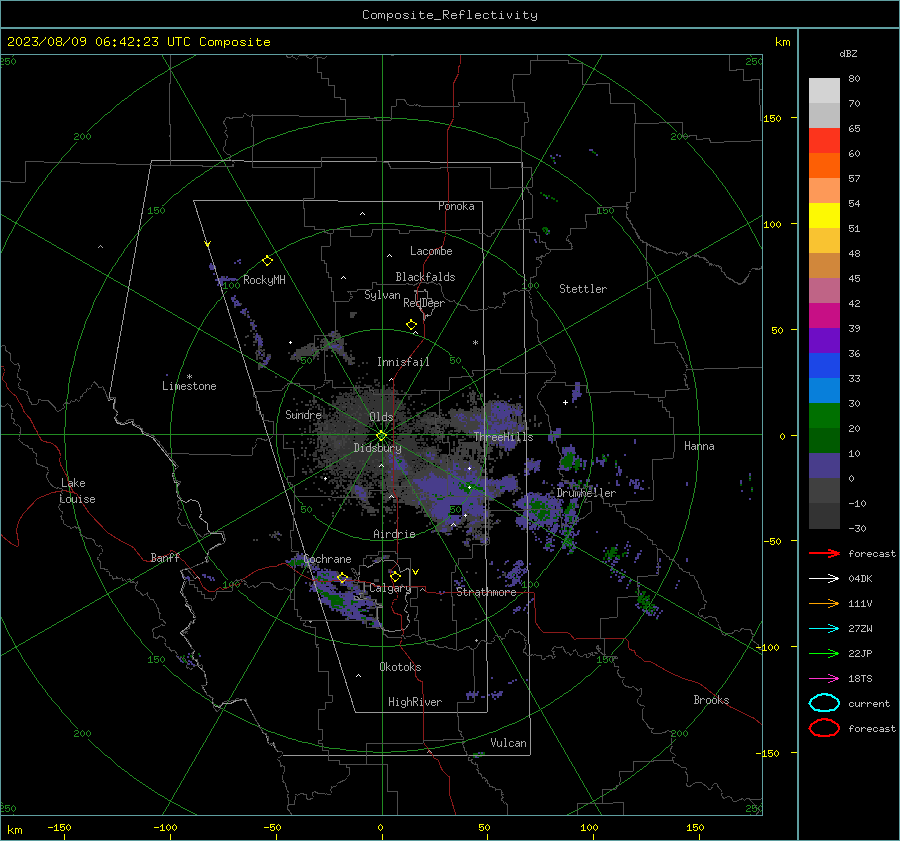This screenshot has height=841, width=900.
Task: Click the asterisk marker above Limestone
Action: 189,377
